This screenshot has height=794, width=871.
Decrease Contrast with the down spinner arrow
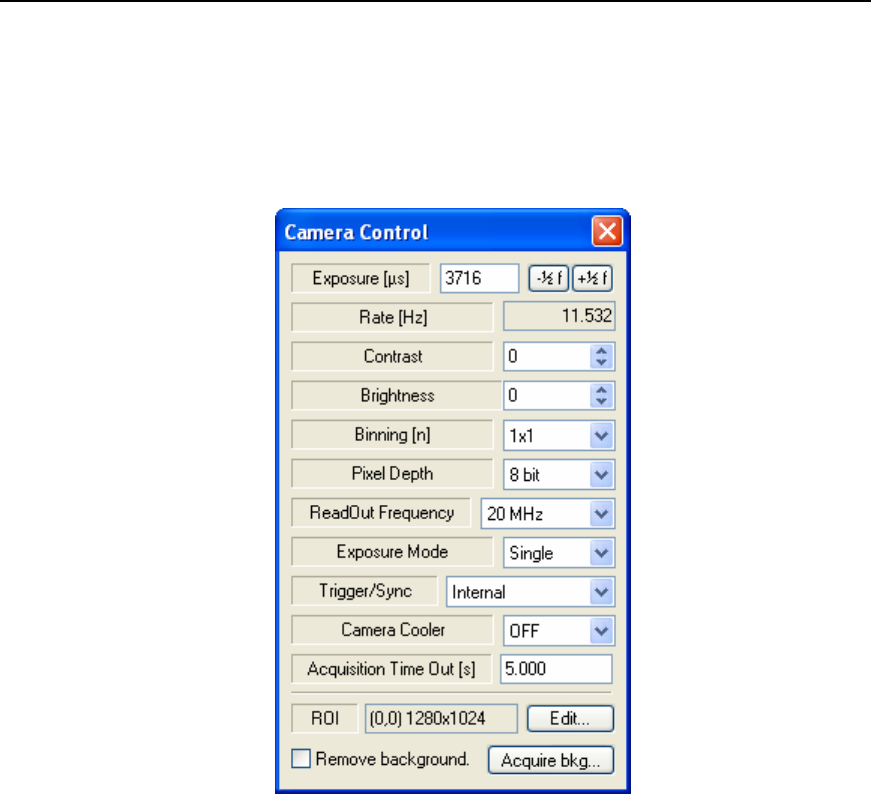click(x=601, y=362)
